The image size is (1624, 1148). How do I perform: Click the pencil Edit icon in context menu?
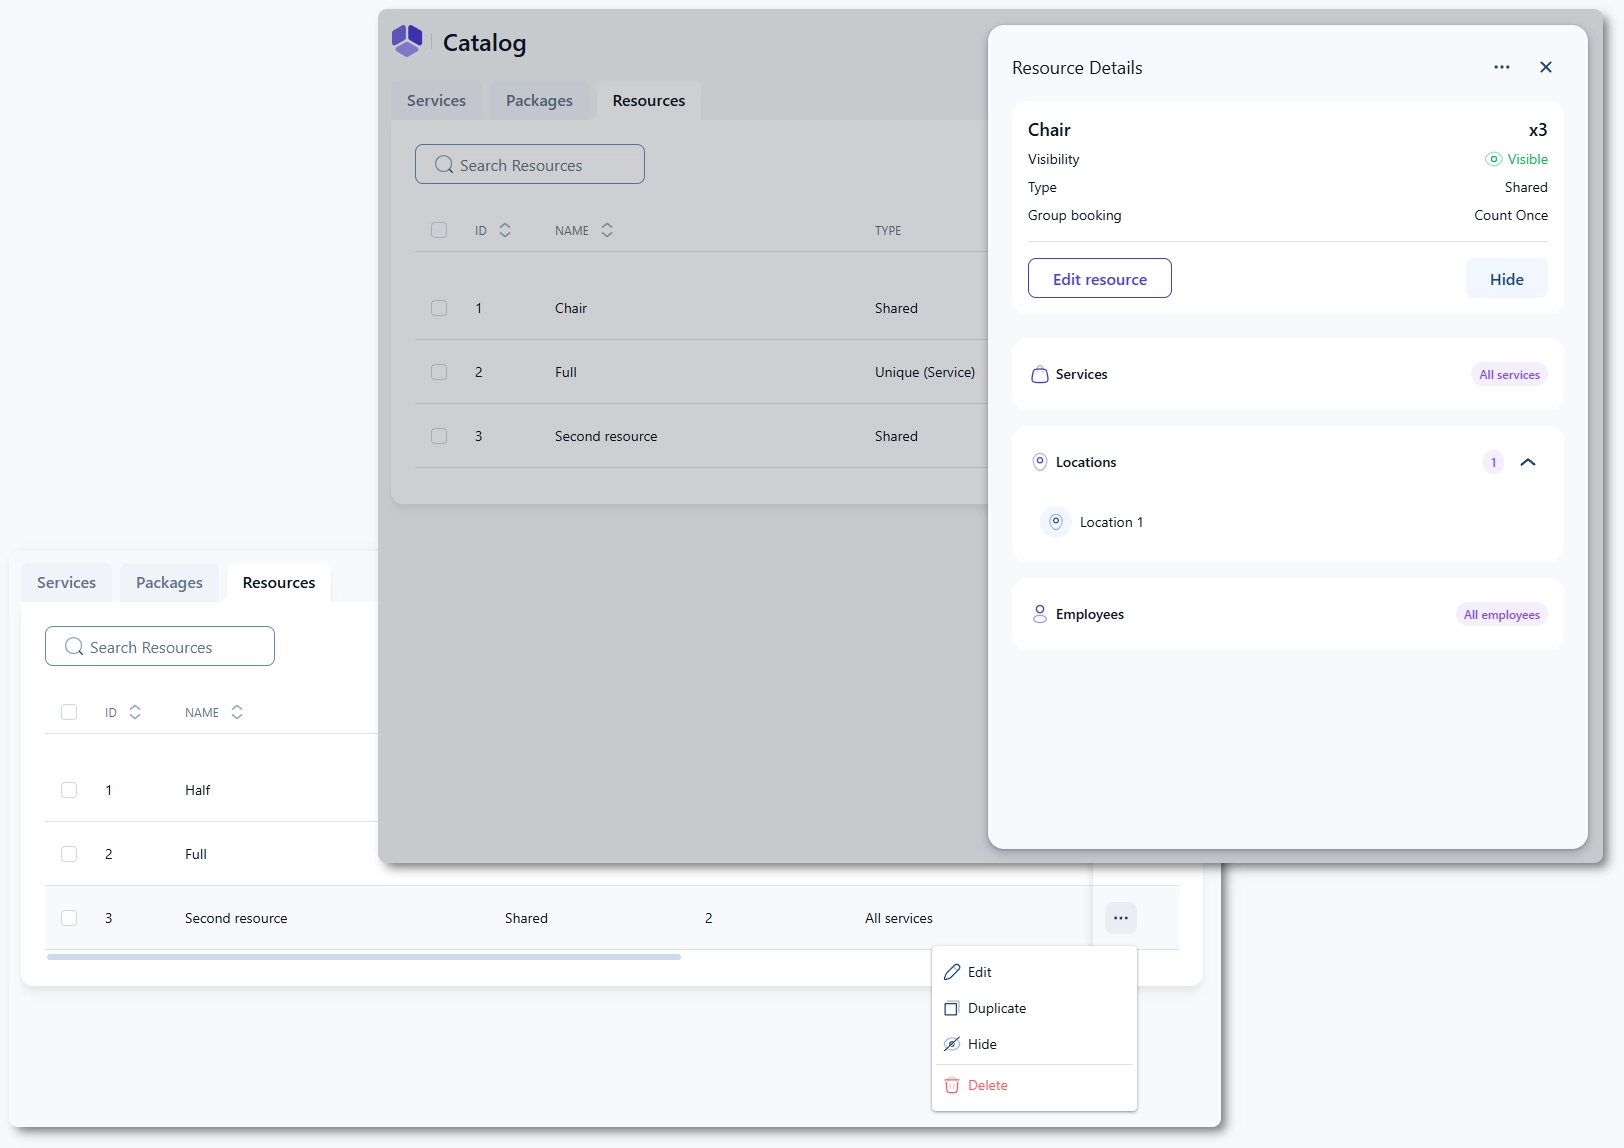coord(952,972)
